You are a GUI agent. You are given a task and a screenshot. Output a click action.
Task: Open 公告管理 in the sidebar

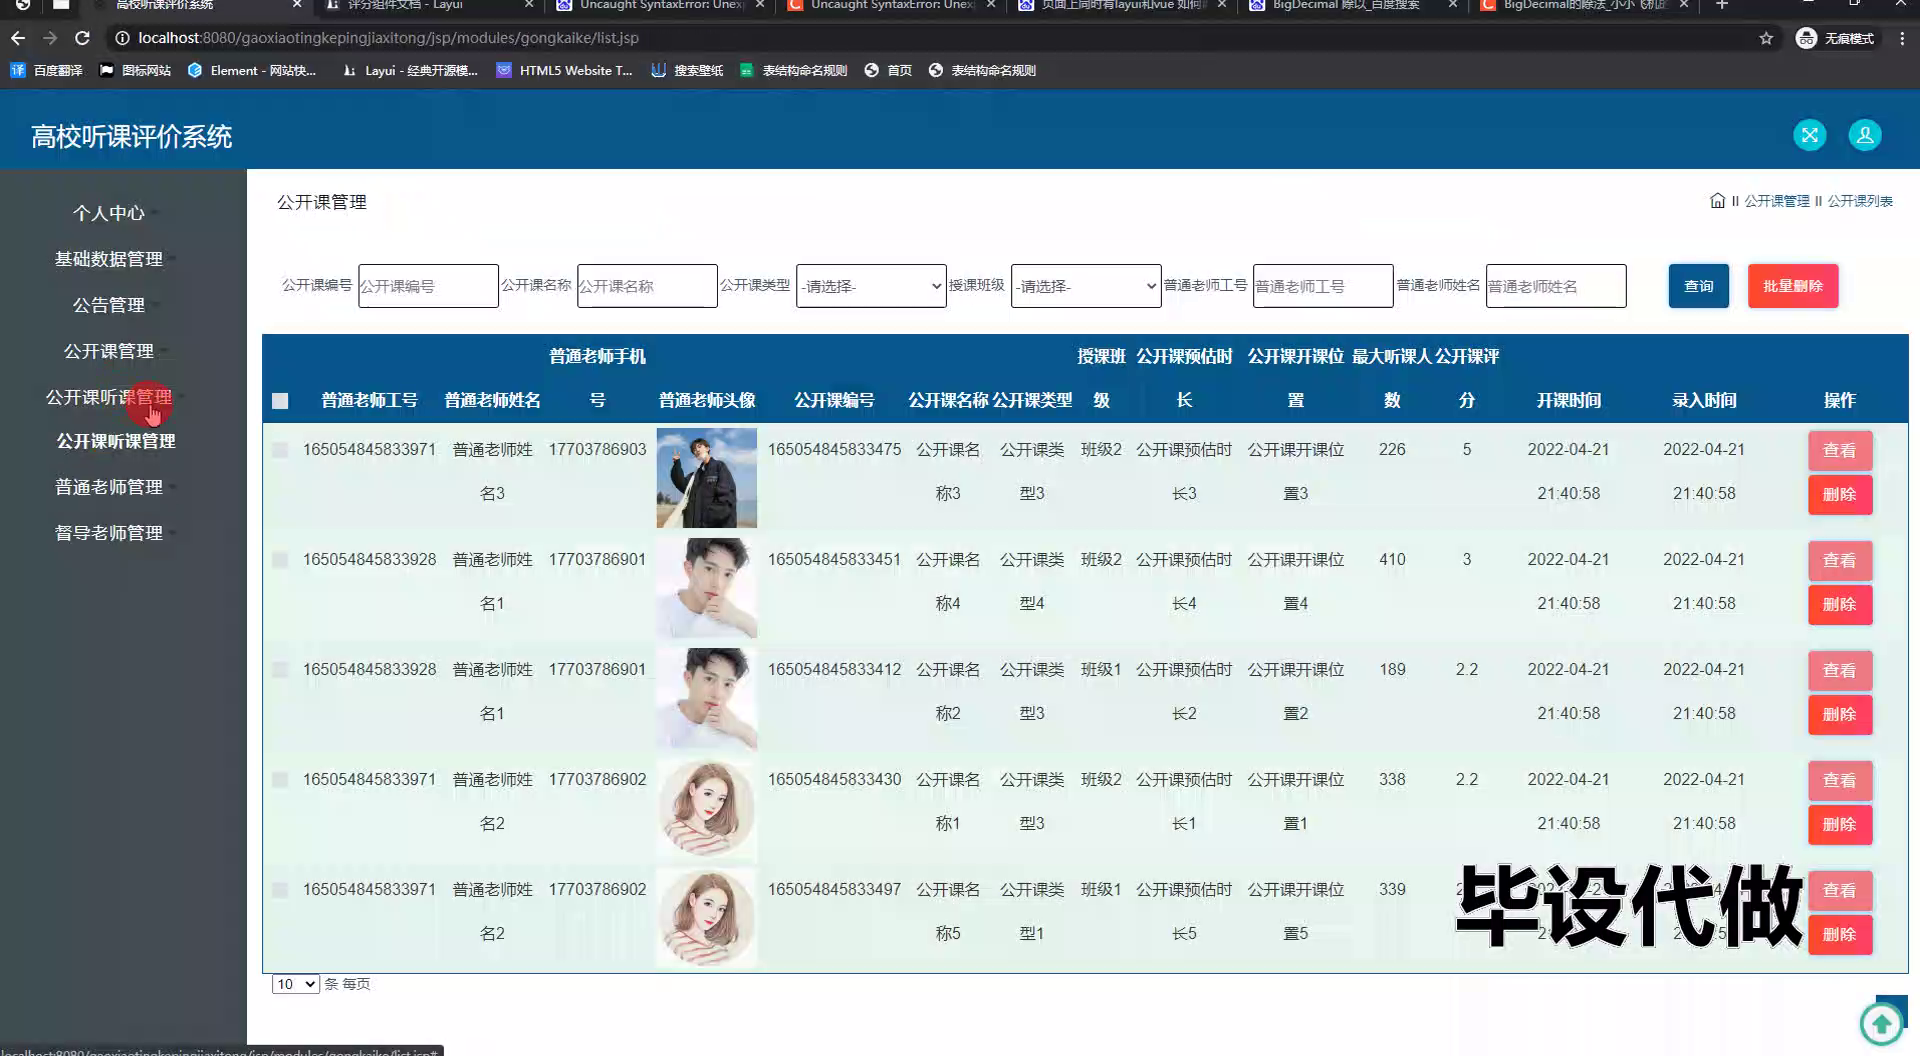point(109,305)
